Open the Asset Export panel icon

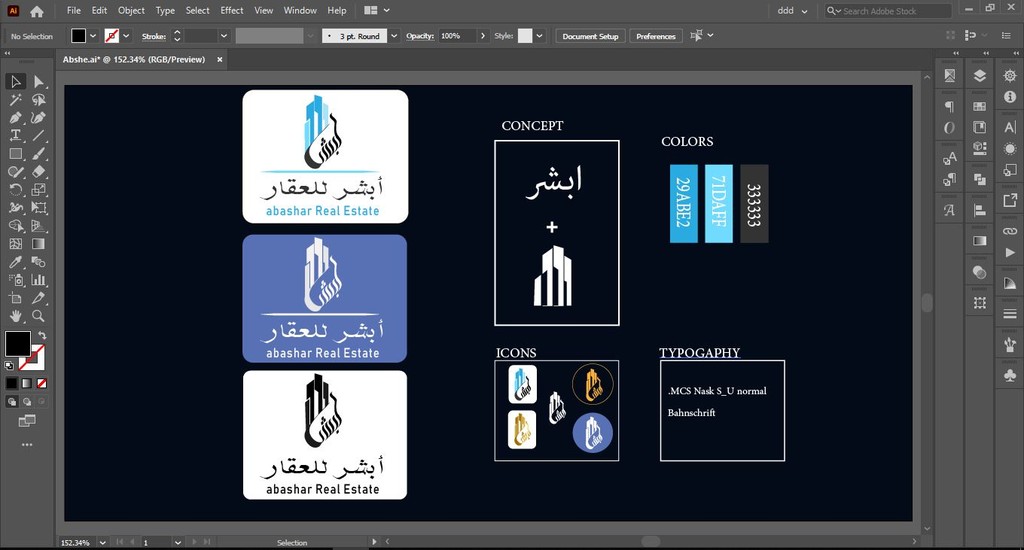1010,200
